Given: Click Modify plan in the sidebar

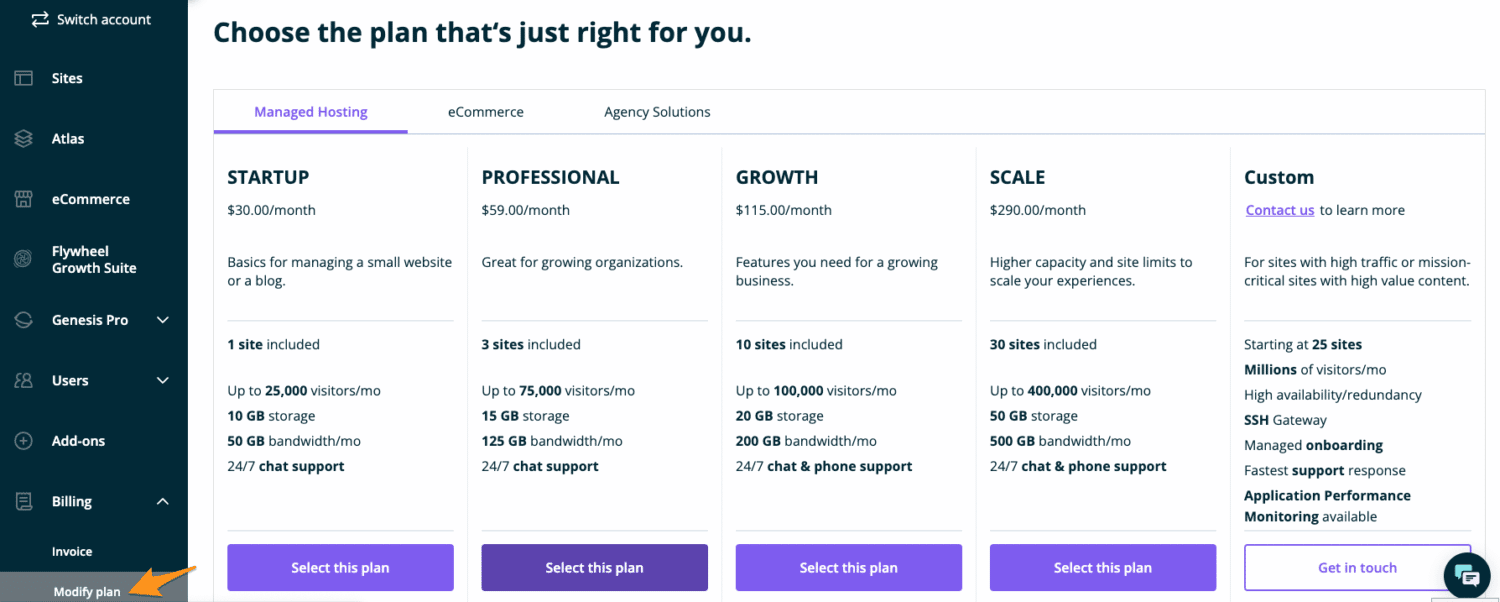Looking at the screenshot, I should click(x=85, y=590).
